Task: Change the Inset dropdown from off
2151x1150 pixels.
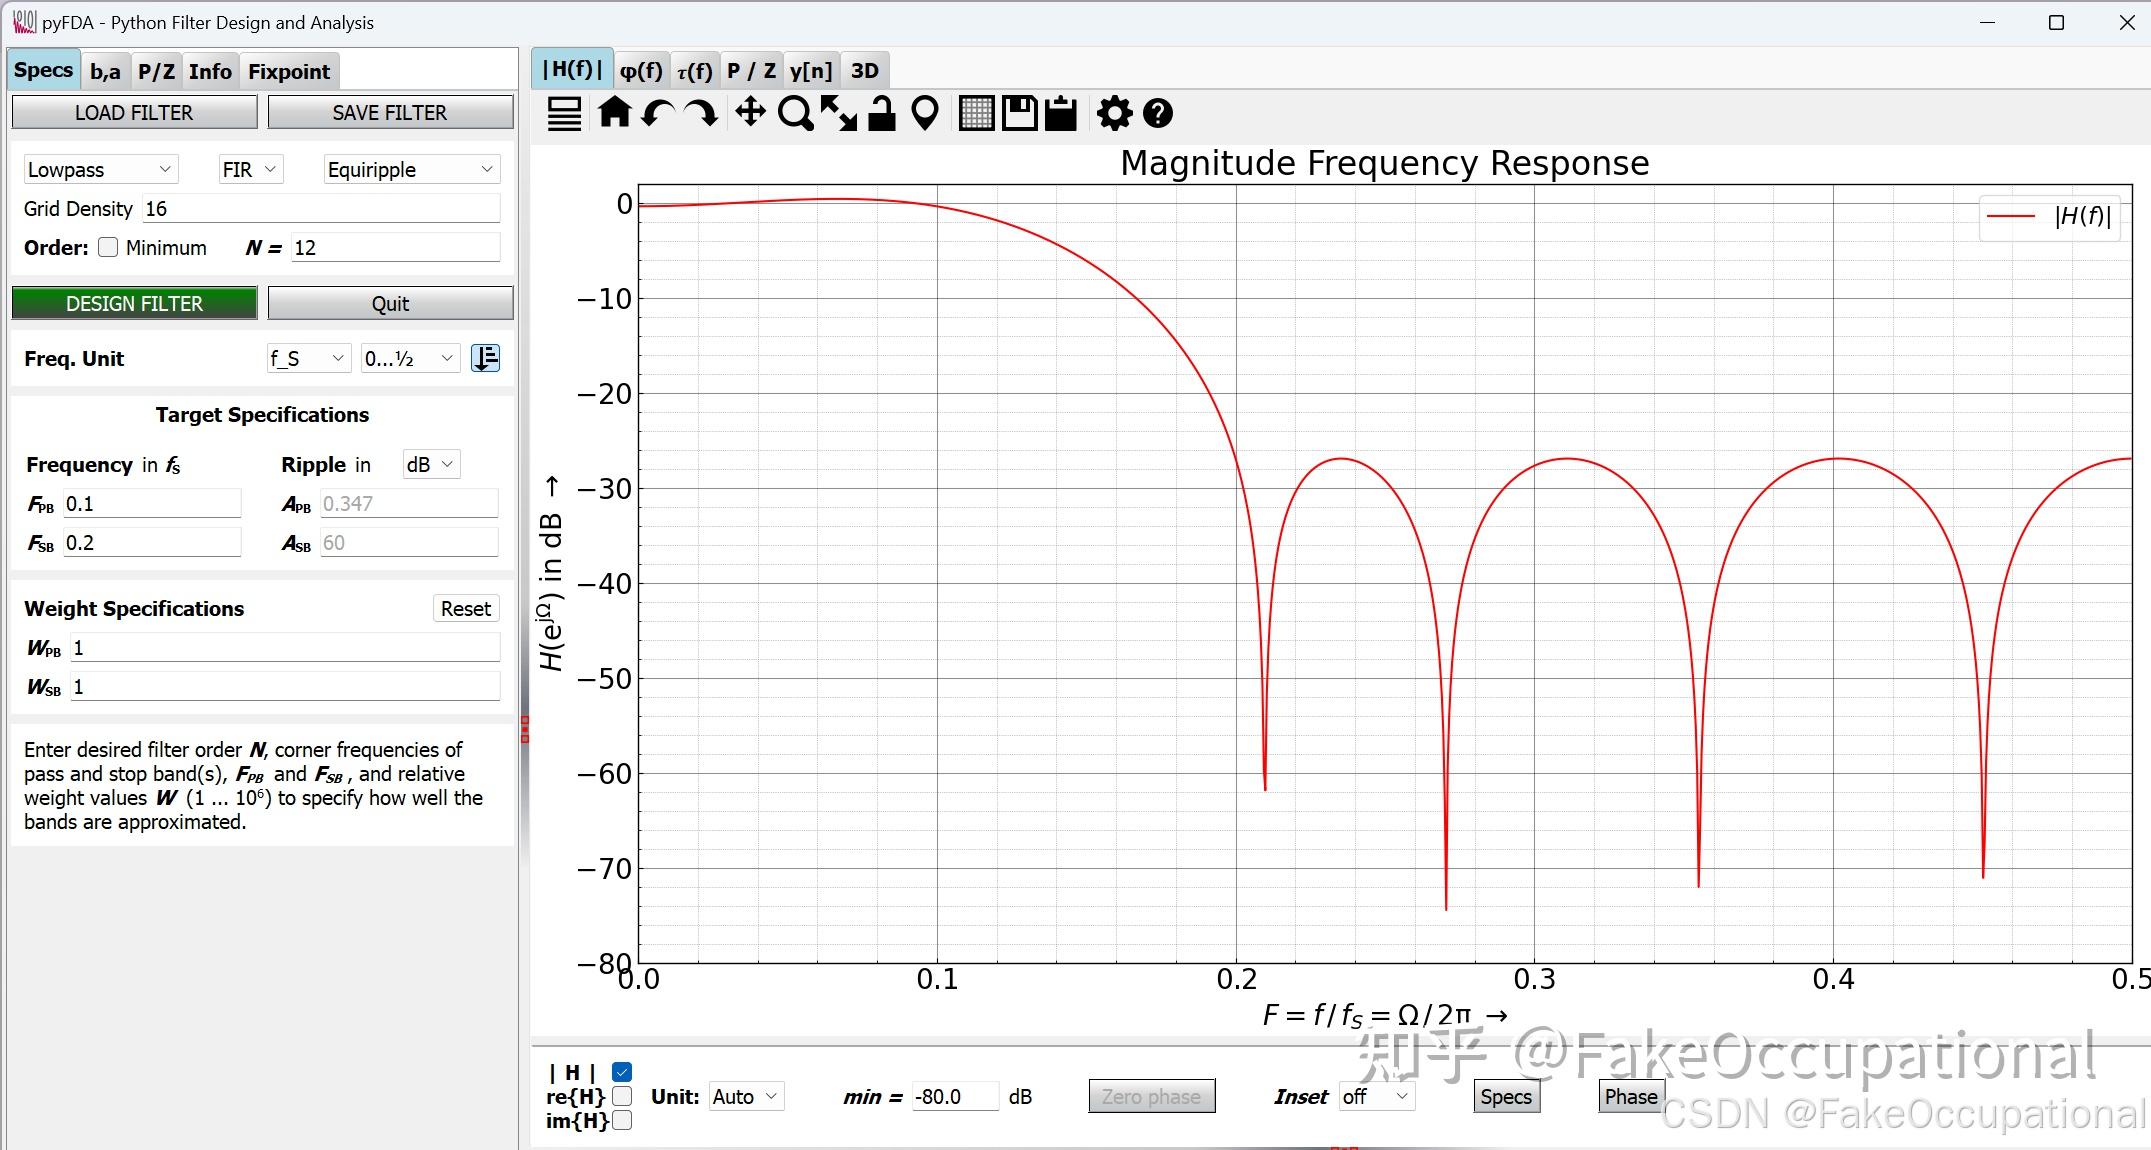Action: [1377, 1097]
